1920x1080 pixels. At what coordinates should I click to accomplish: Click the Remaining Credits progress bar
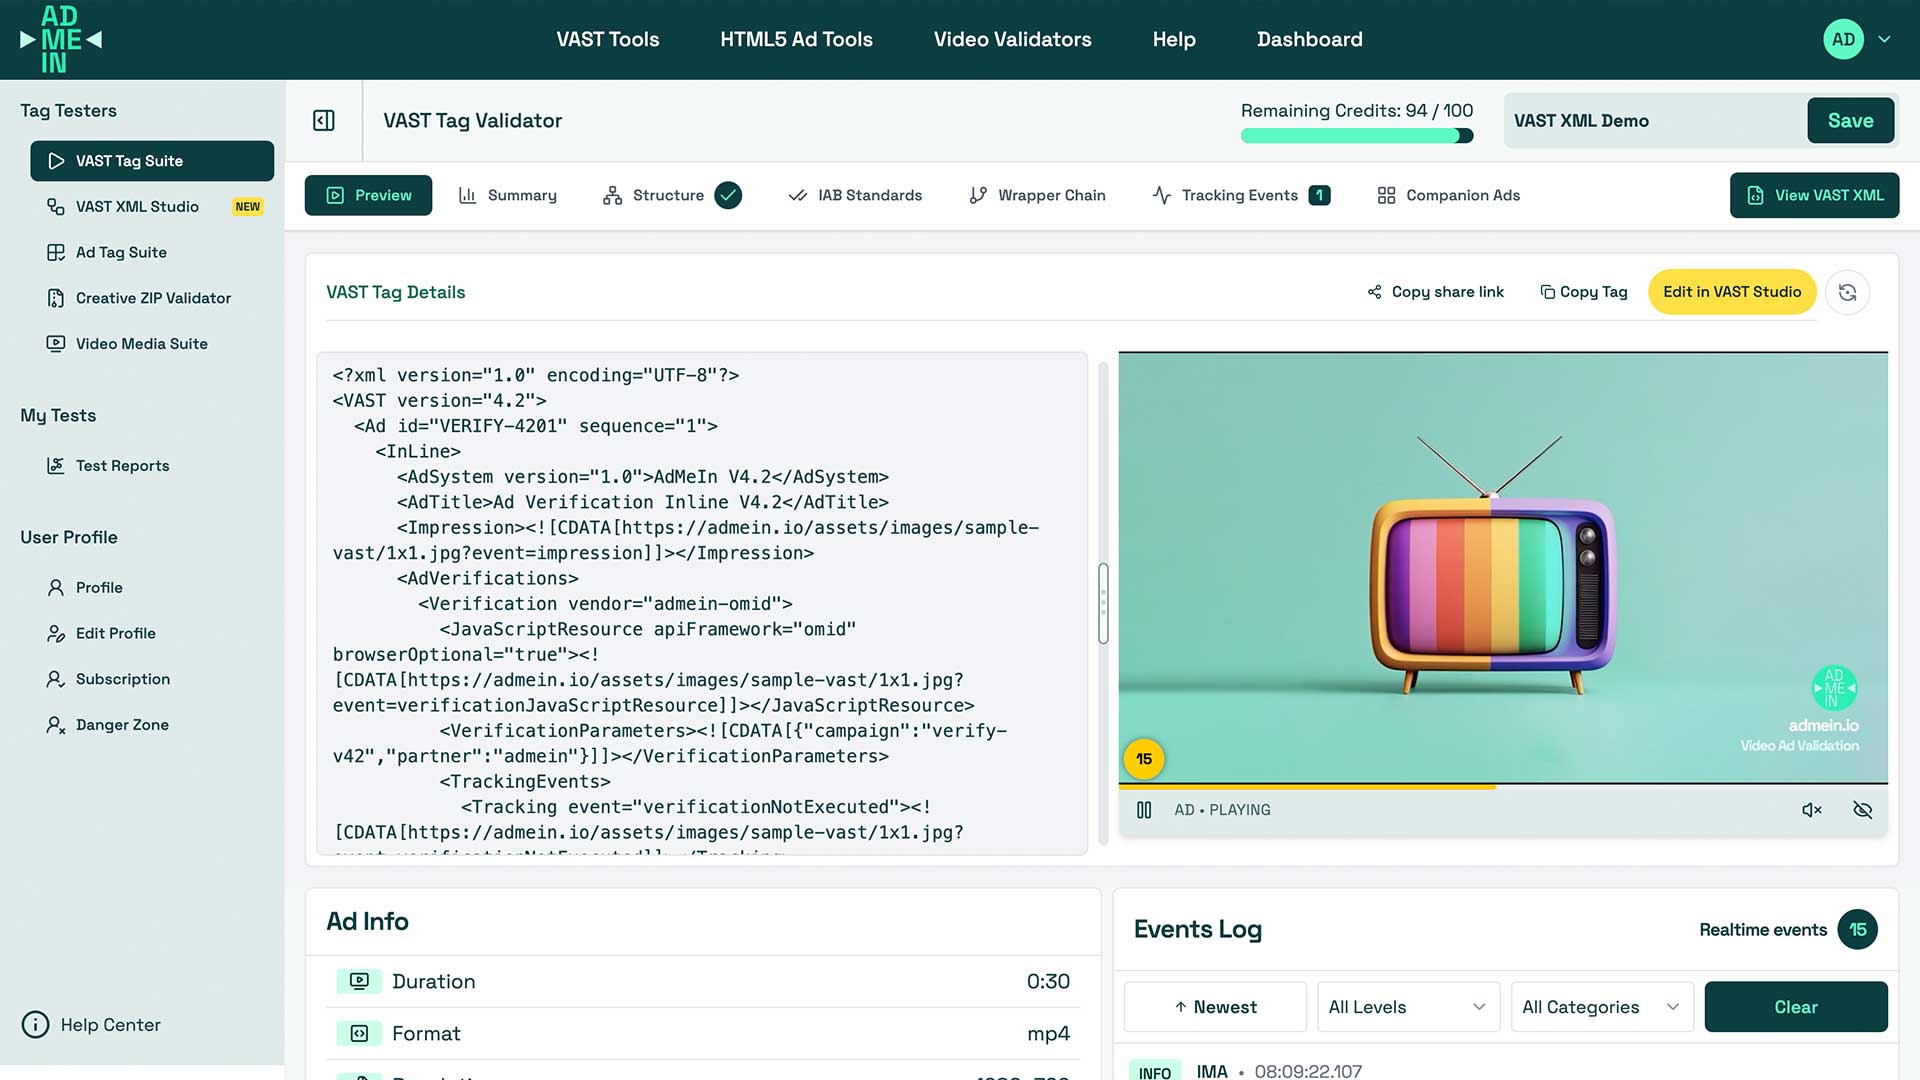pos(1356,135)
